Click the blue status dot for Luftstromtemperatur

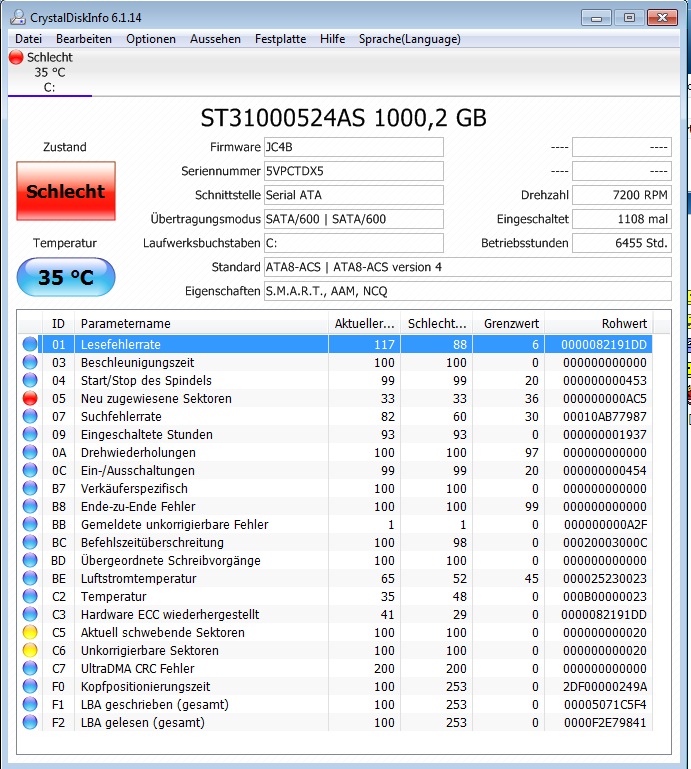pyautogui.click(x=30, y=578)
